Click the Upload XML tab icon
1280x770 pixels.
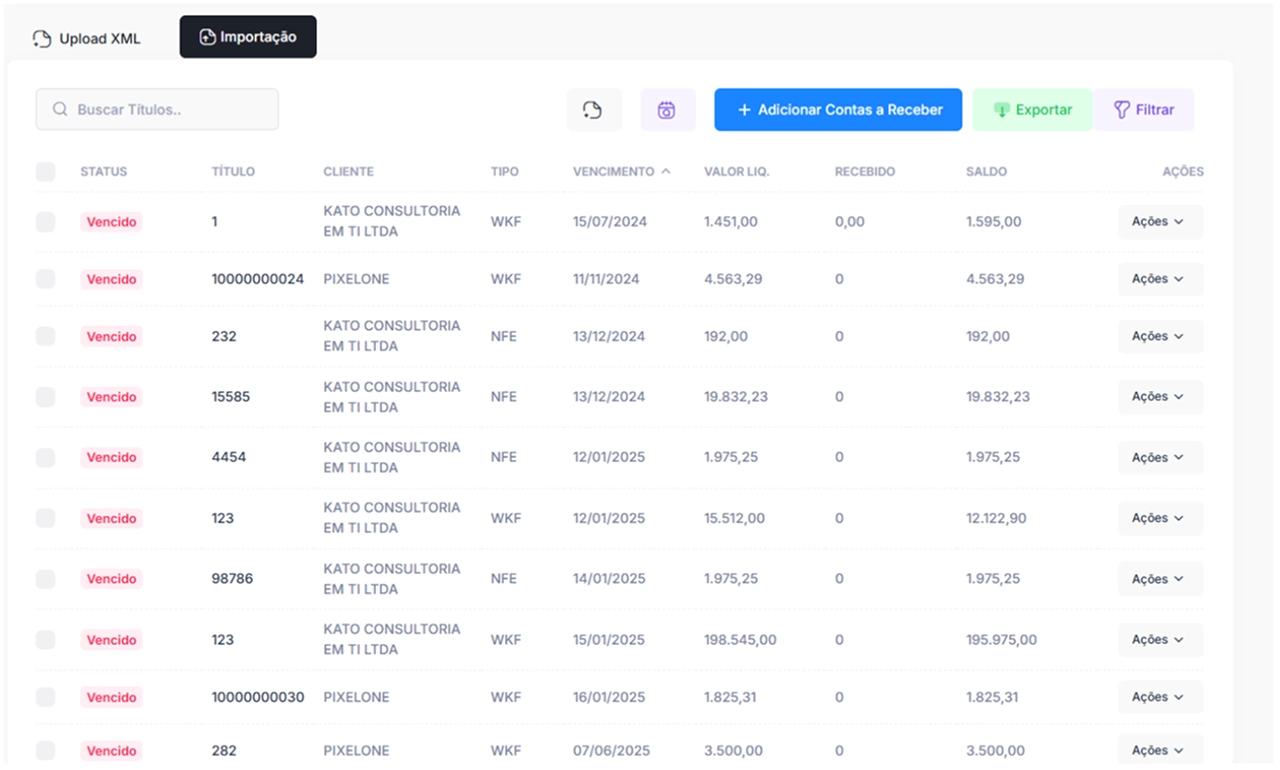click(41, 39)
